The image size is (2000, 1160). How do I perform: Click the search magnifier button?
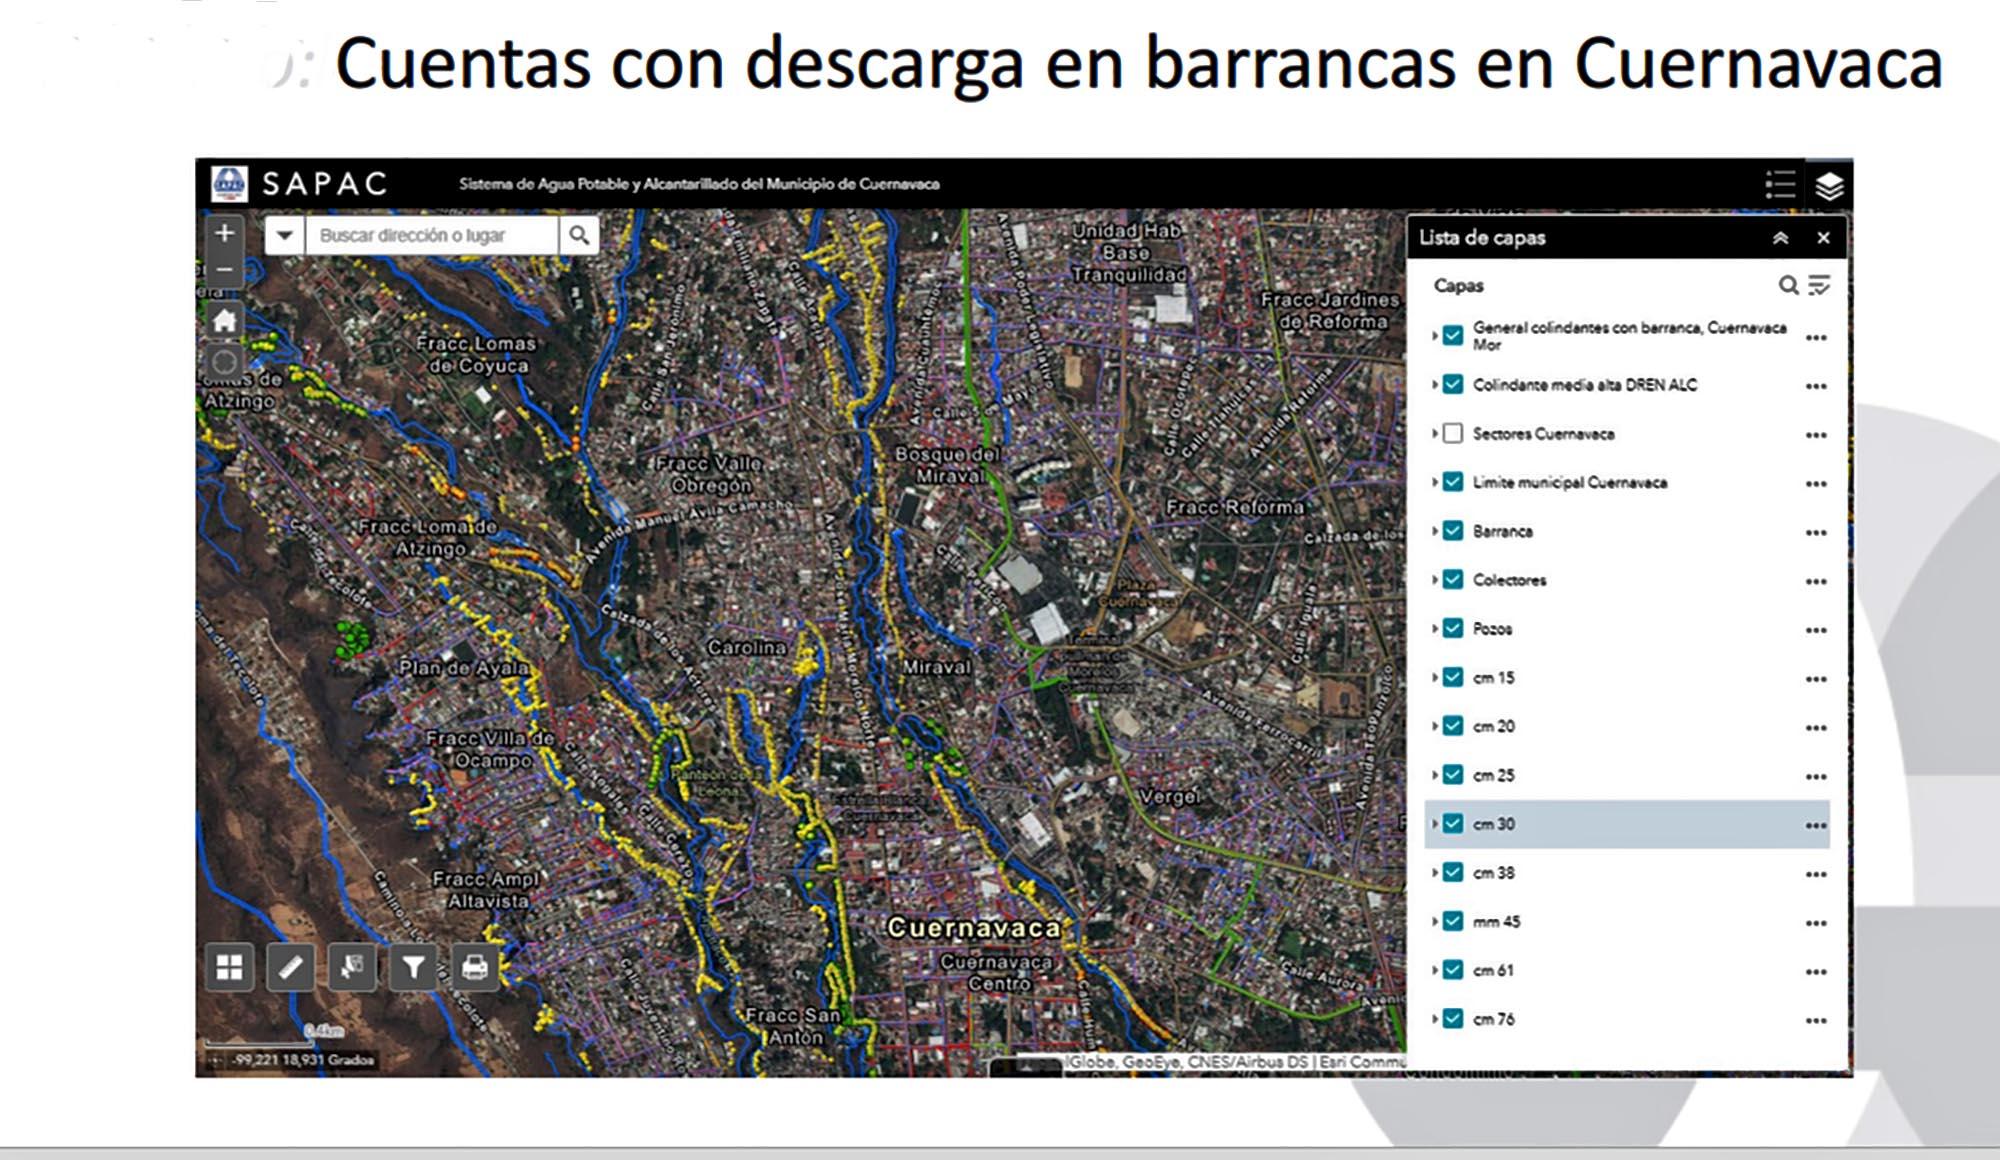[579, 235]
